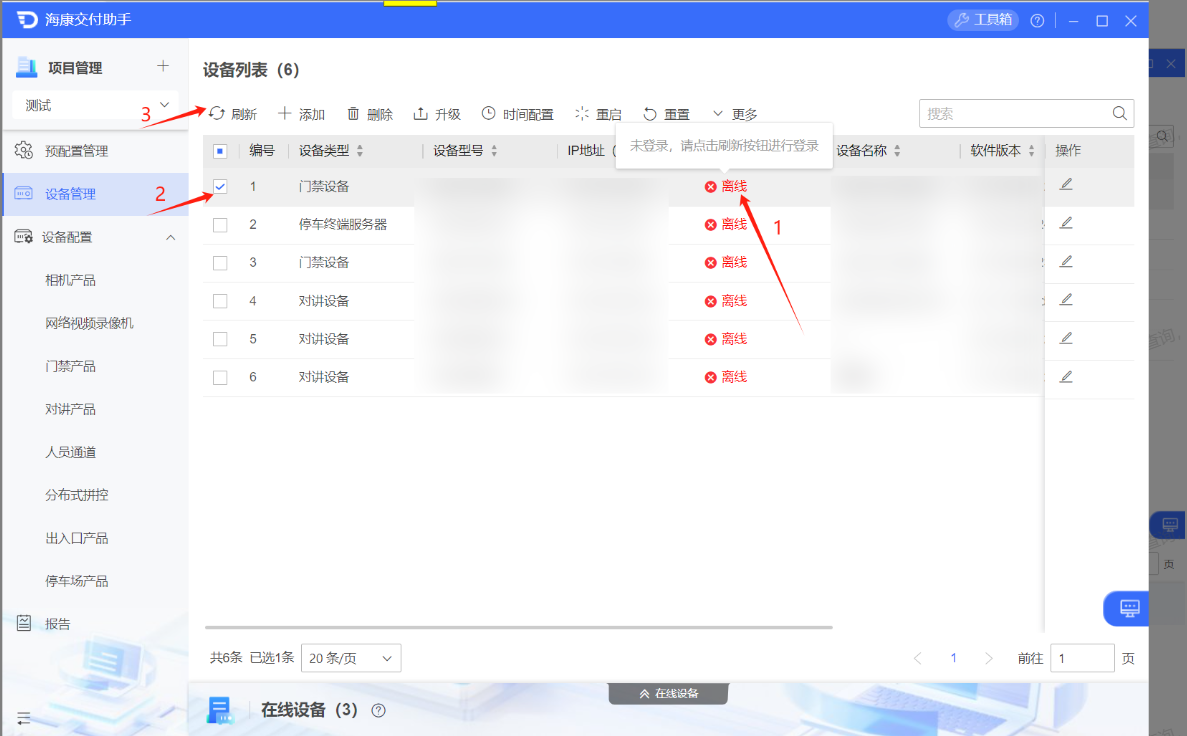
Task: Click 停车终端服务器 device type cell
Action: 343,224
